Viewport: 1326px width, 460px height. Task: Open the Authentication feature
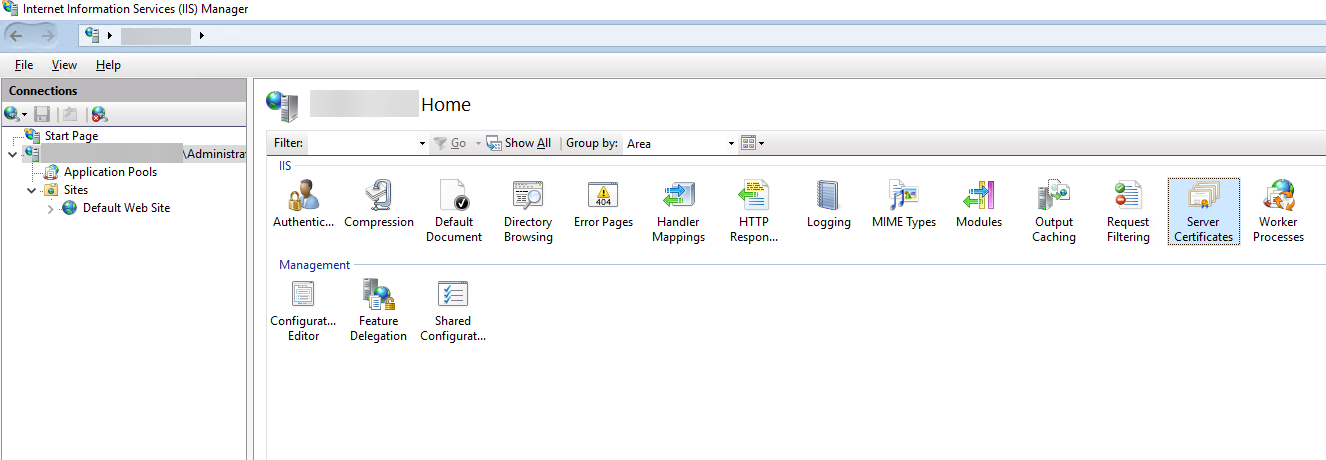tap(303, 205)
